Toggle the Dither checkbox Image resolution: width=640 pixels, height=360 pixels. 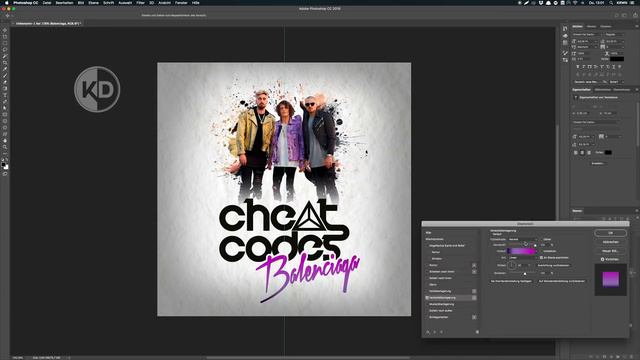pos(541,239)
